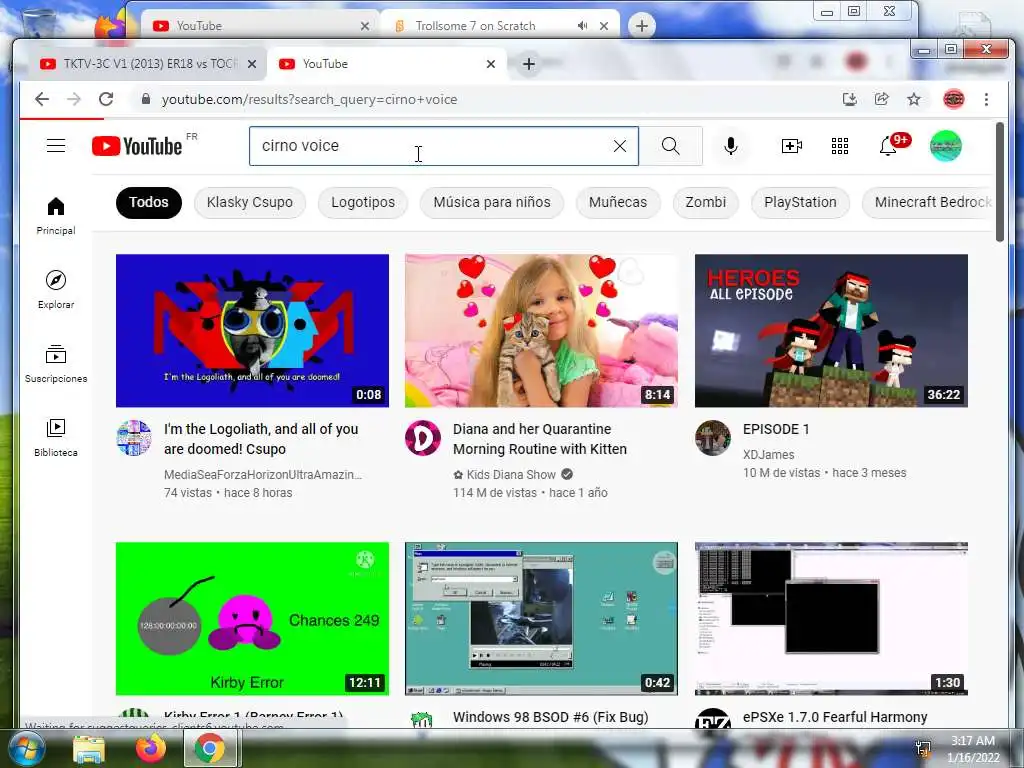The image size is (1024, 768).
Task: Select YouTube tab in background Firefox window
Action: tap(259, 25)
